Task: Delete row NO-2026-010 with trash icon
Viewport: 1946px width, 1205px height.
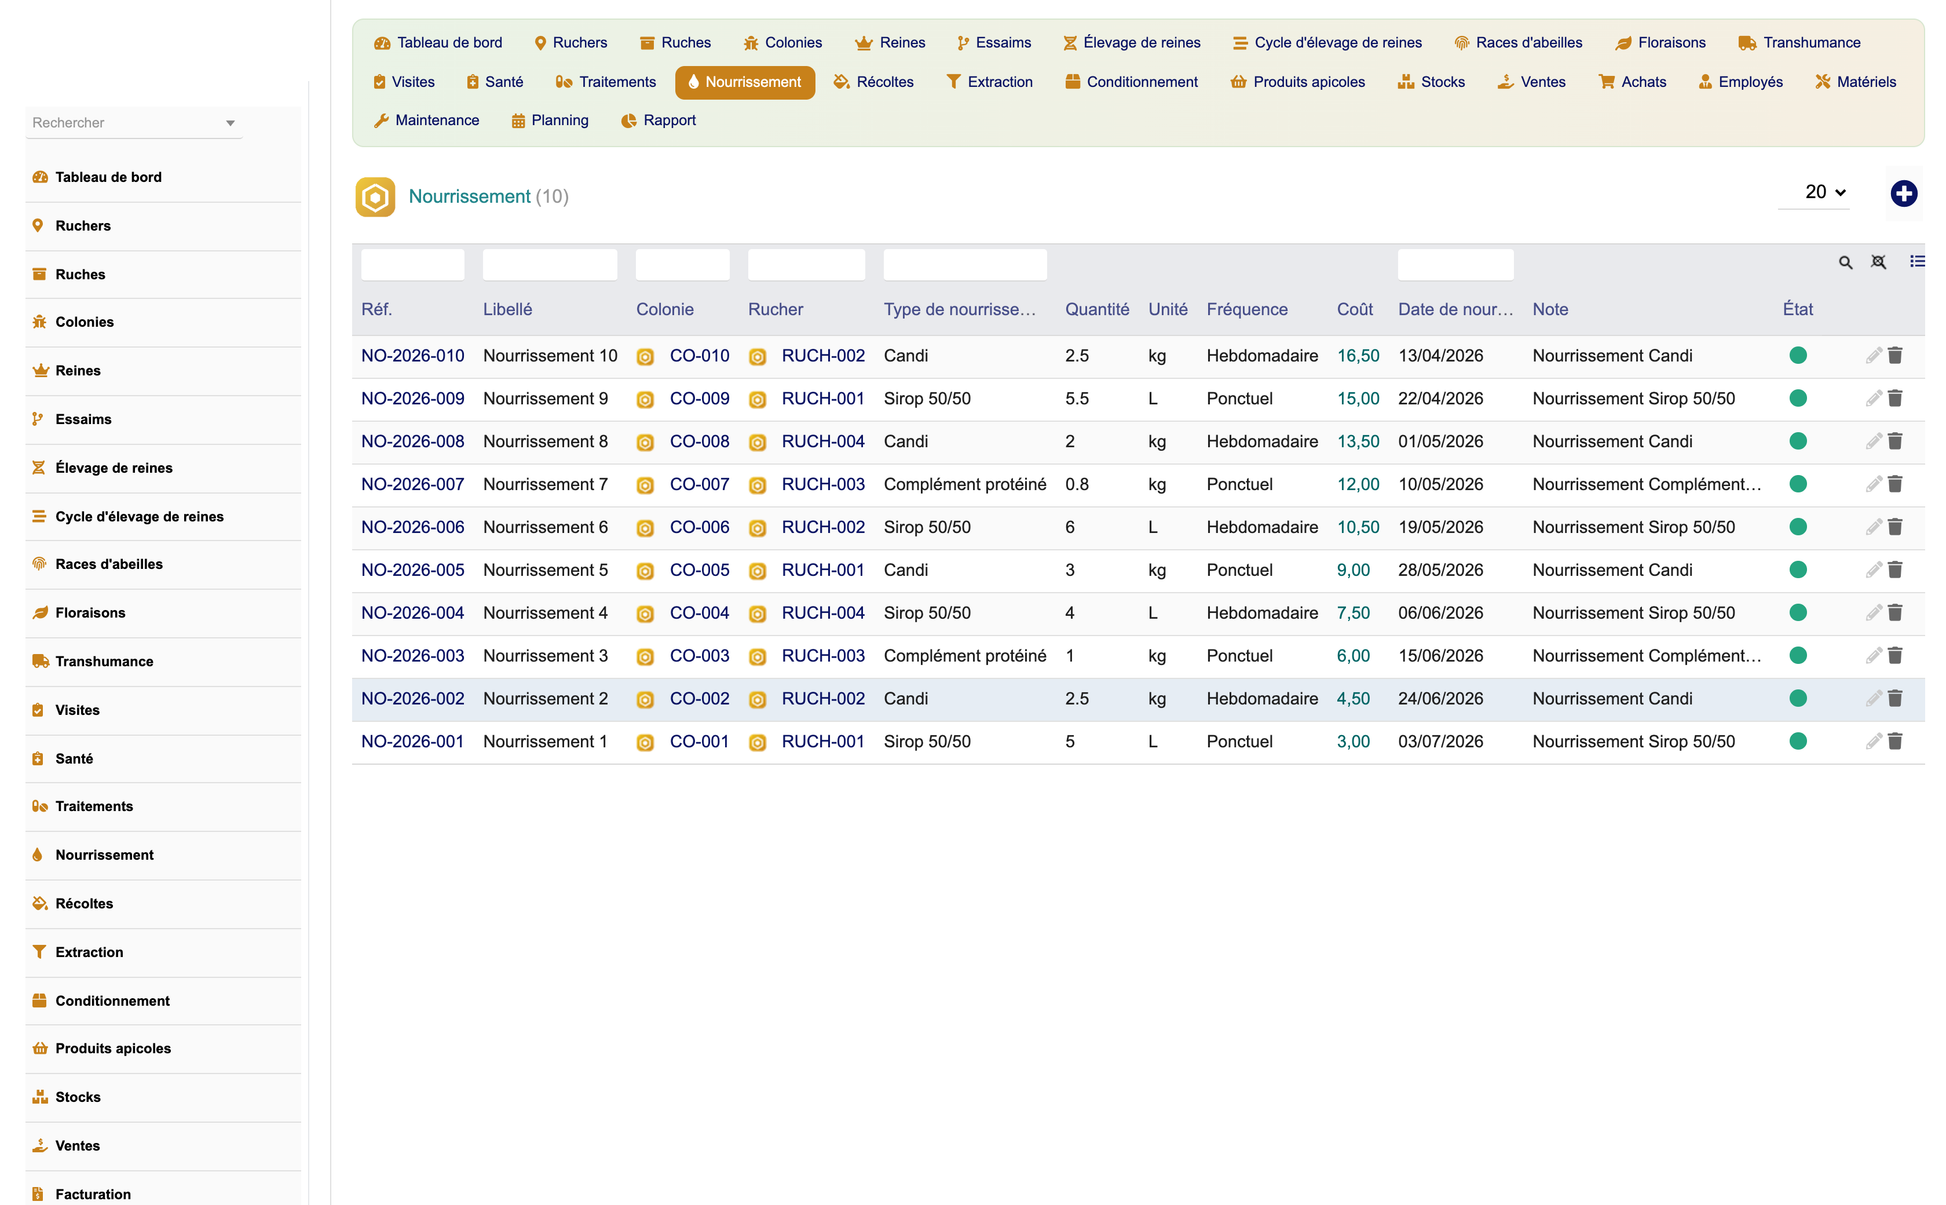Action: 1895,356
